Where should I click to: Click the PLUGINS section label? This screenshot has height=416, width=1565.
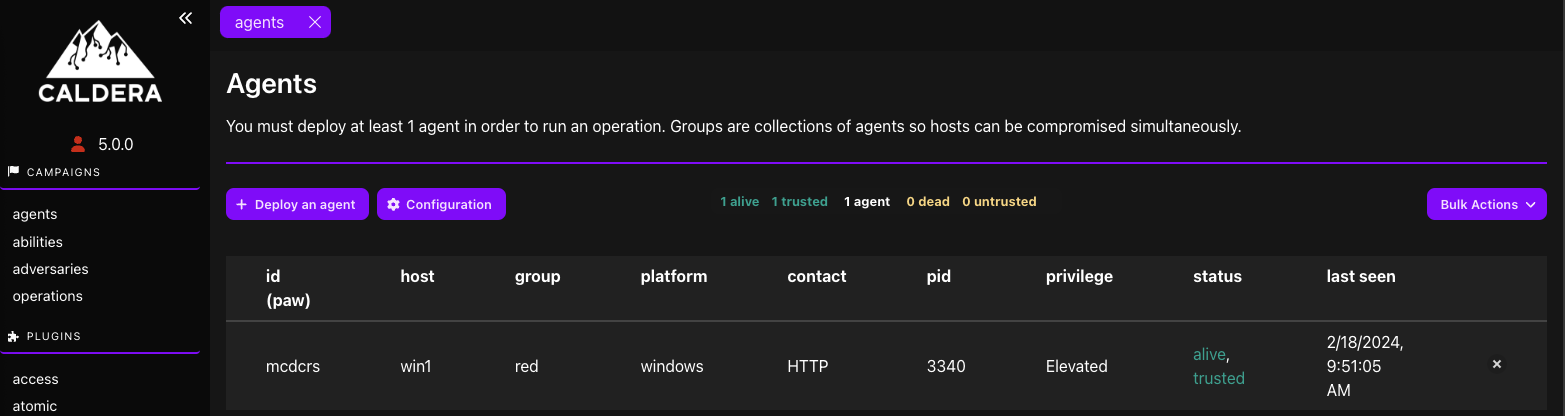click(x=54, y=336)
